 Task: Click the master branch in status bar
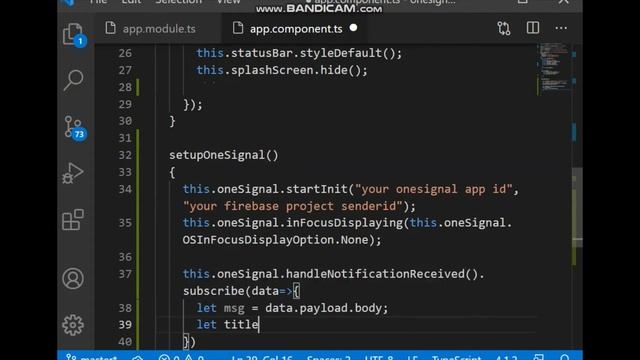(x=91, y=358)
